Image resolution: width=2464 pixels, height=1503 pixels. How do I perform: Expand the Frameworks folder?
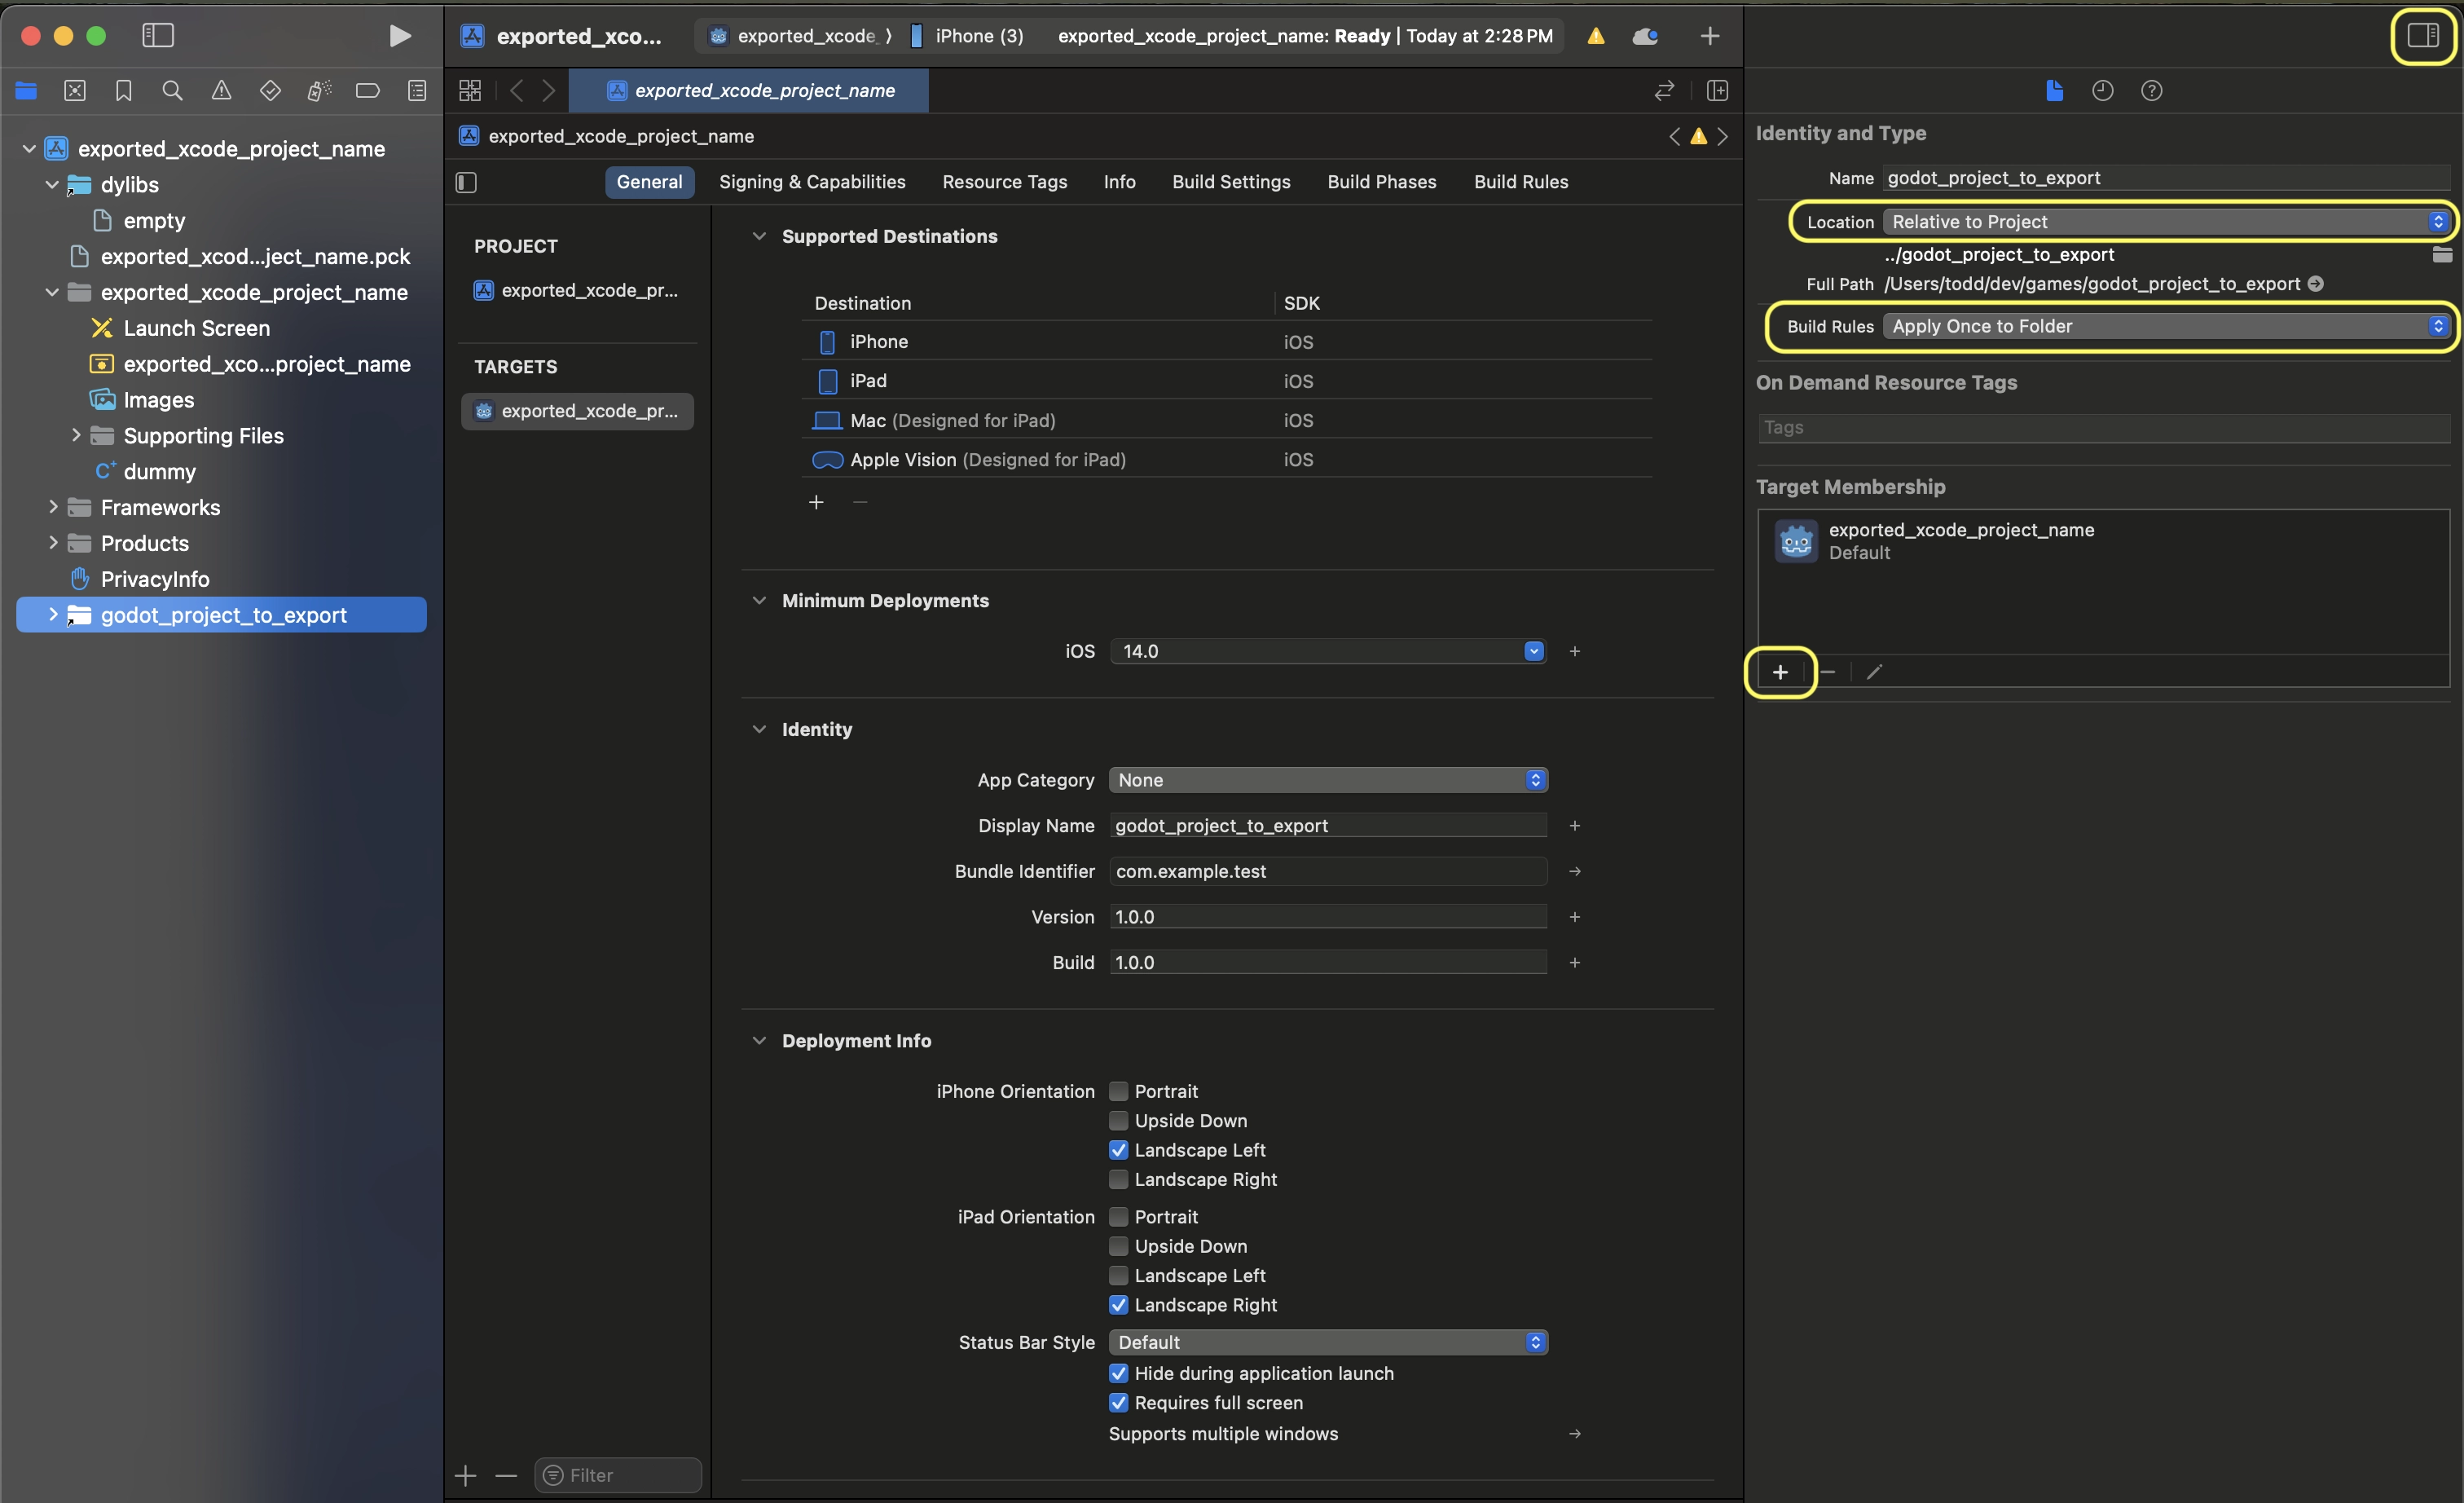coord(53,507)
